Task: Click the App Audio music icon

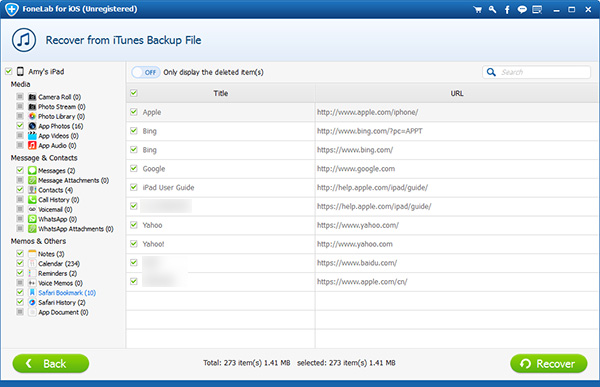Action: click(x=32, y=145)
